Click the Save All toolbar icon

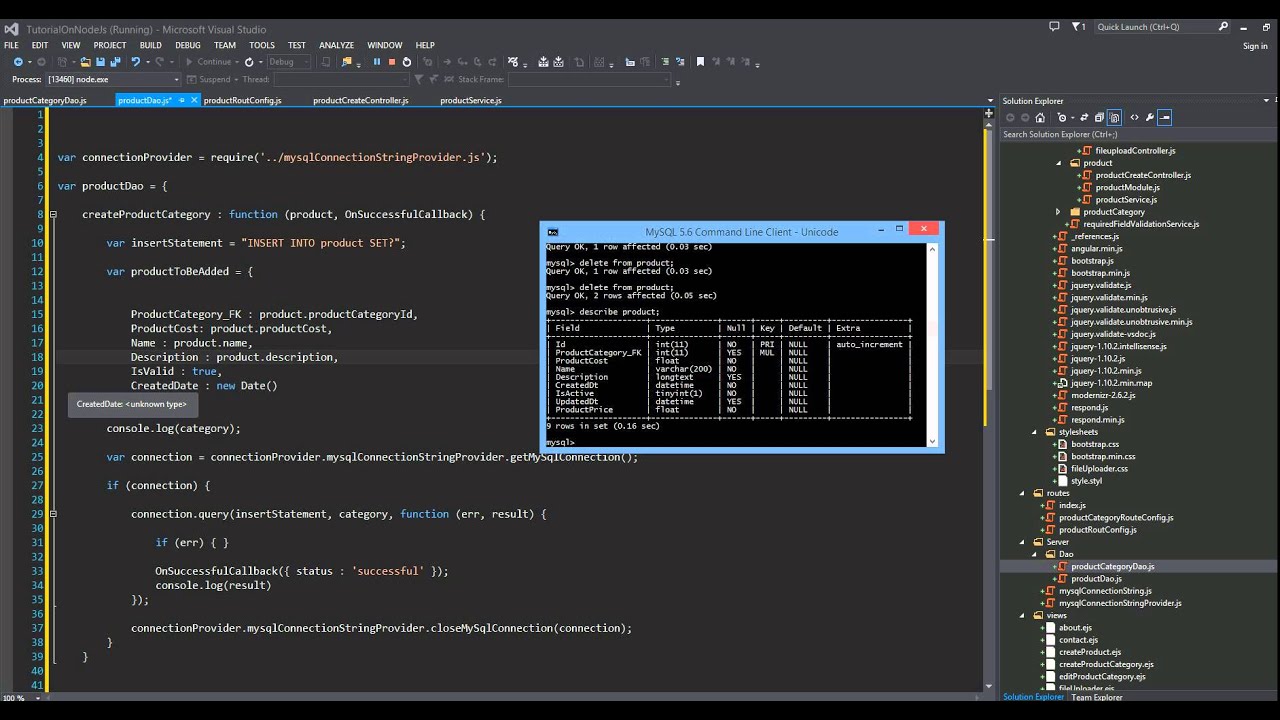tap(115, 61)
